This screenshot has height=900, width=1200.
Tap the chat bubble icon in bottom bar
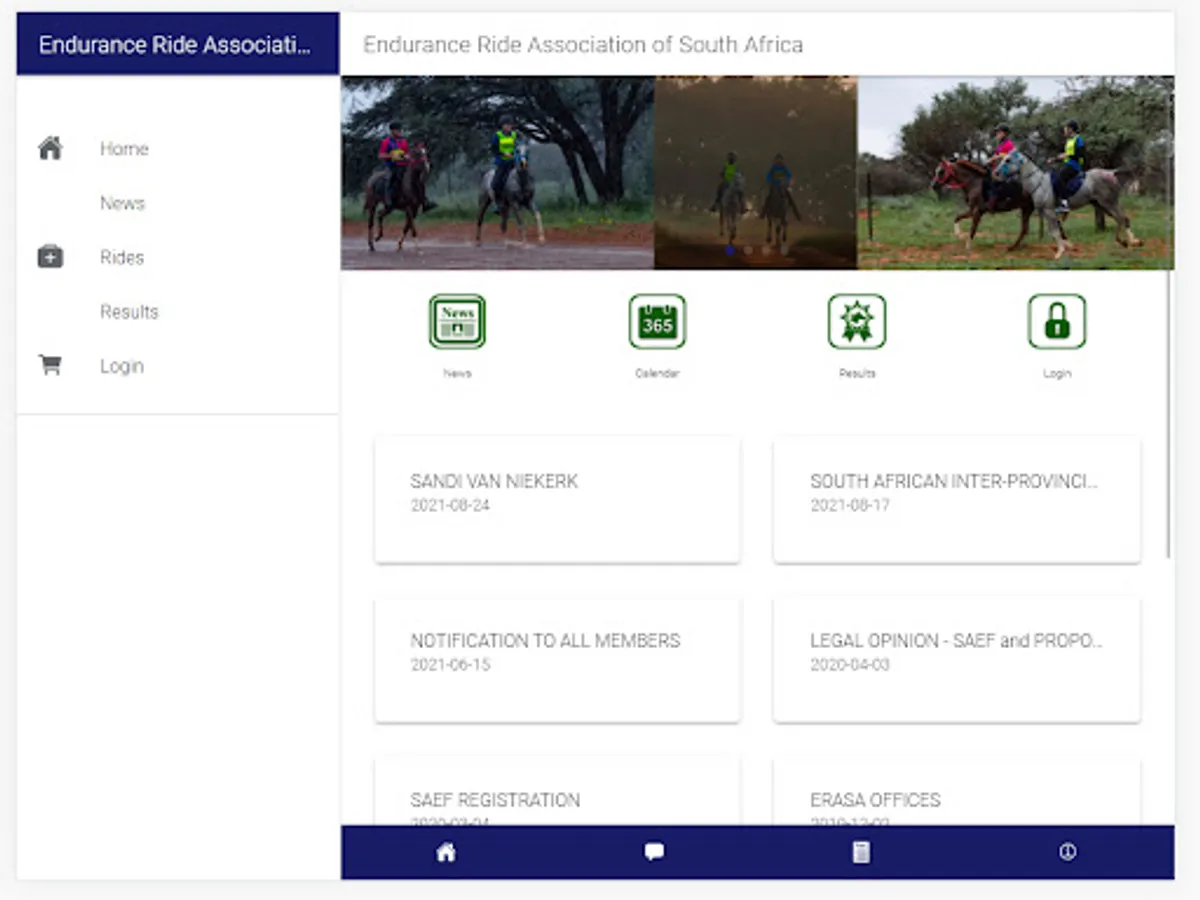[x=654, y=852]
